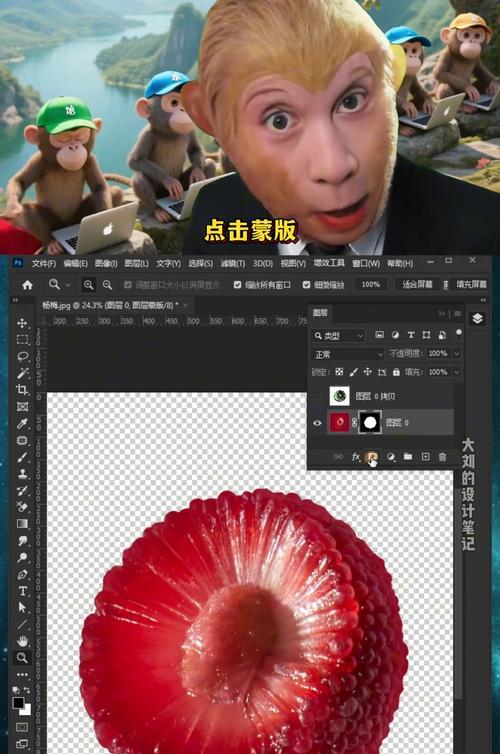Choose zoom-out mode in options bar
500x754 pixels.
[x=107, y=285]
